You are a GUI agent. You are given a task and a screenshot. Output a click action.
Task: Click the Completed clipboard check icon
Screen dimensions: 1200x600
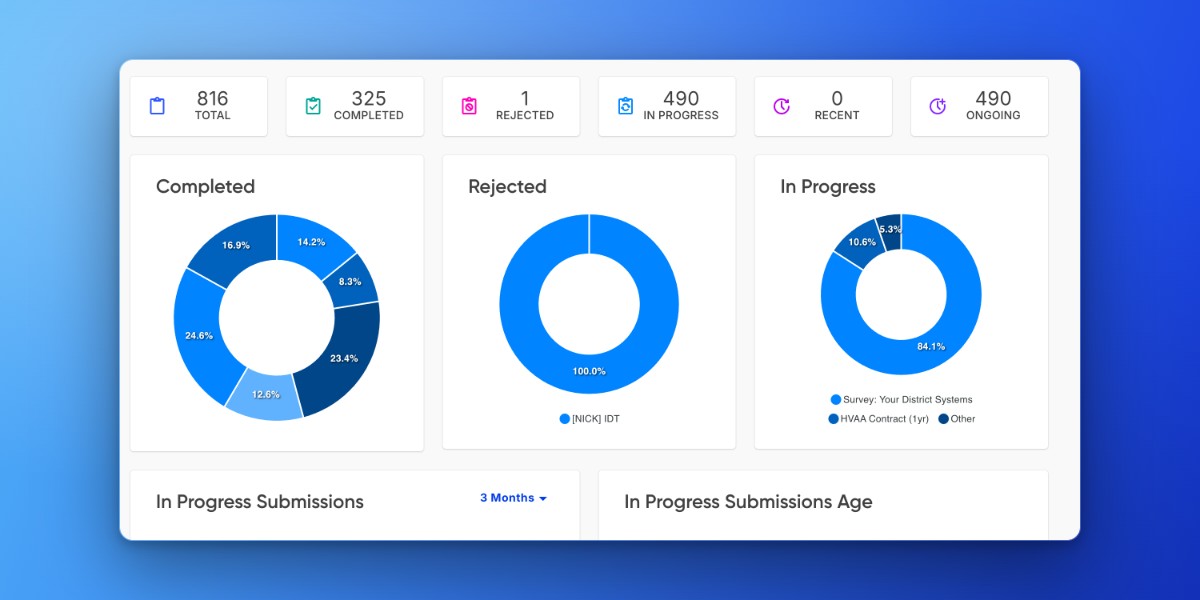coord(313,106)
